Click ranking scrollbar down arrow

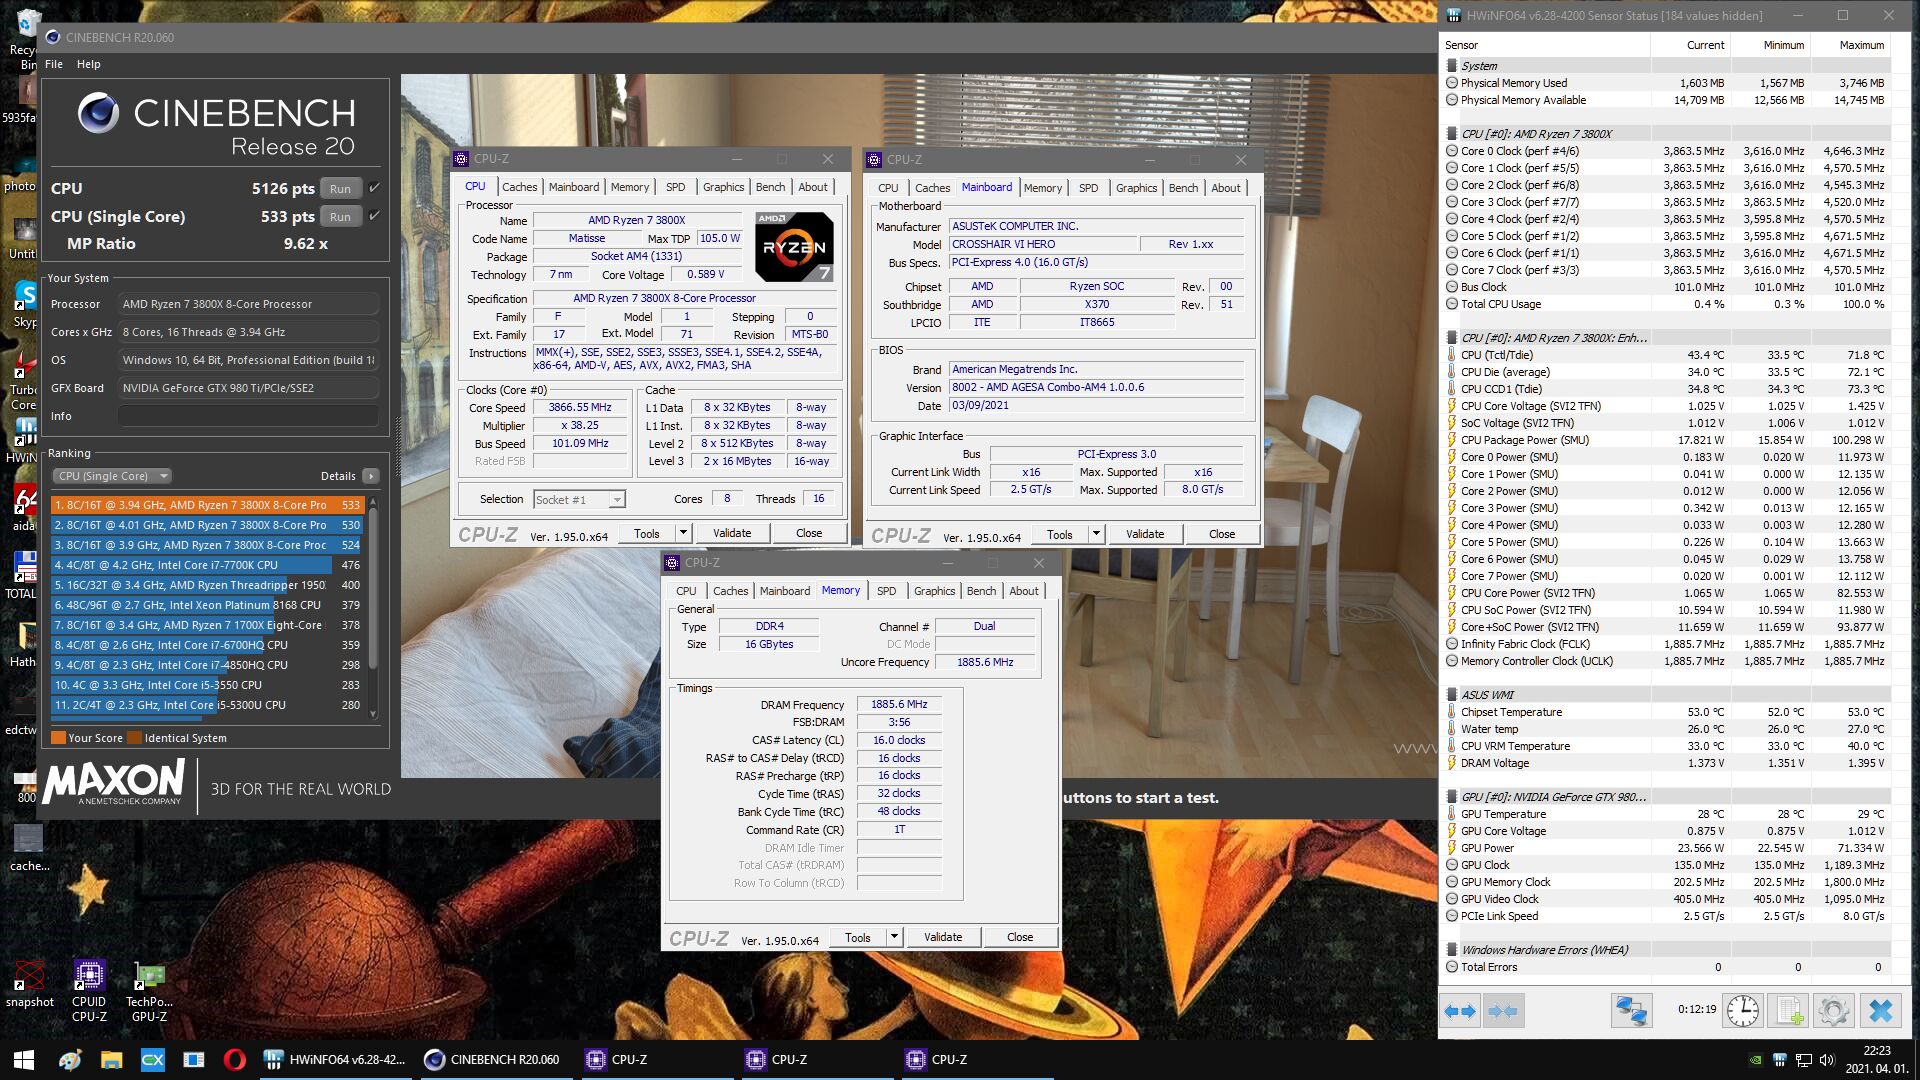coord(373,713)
